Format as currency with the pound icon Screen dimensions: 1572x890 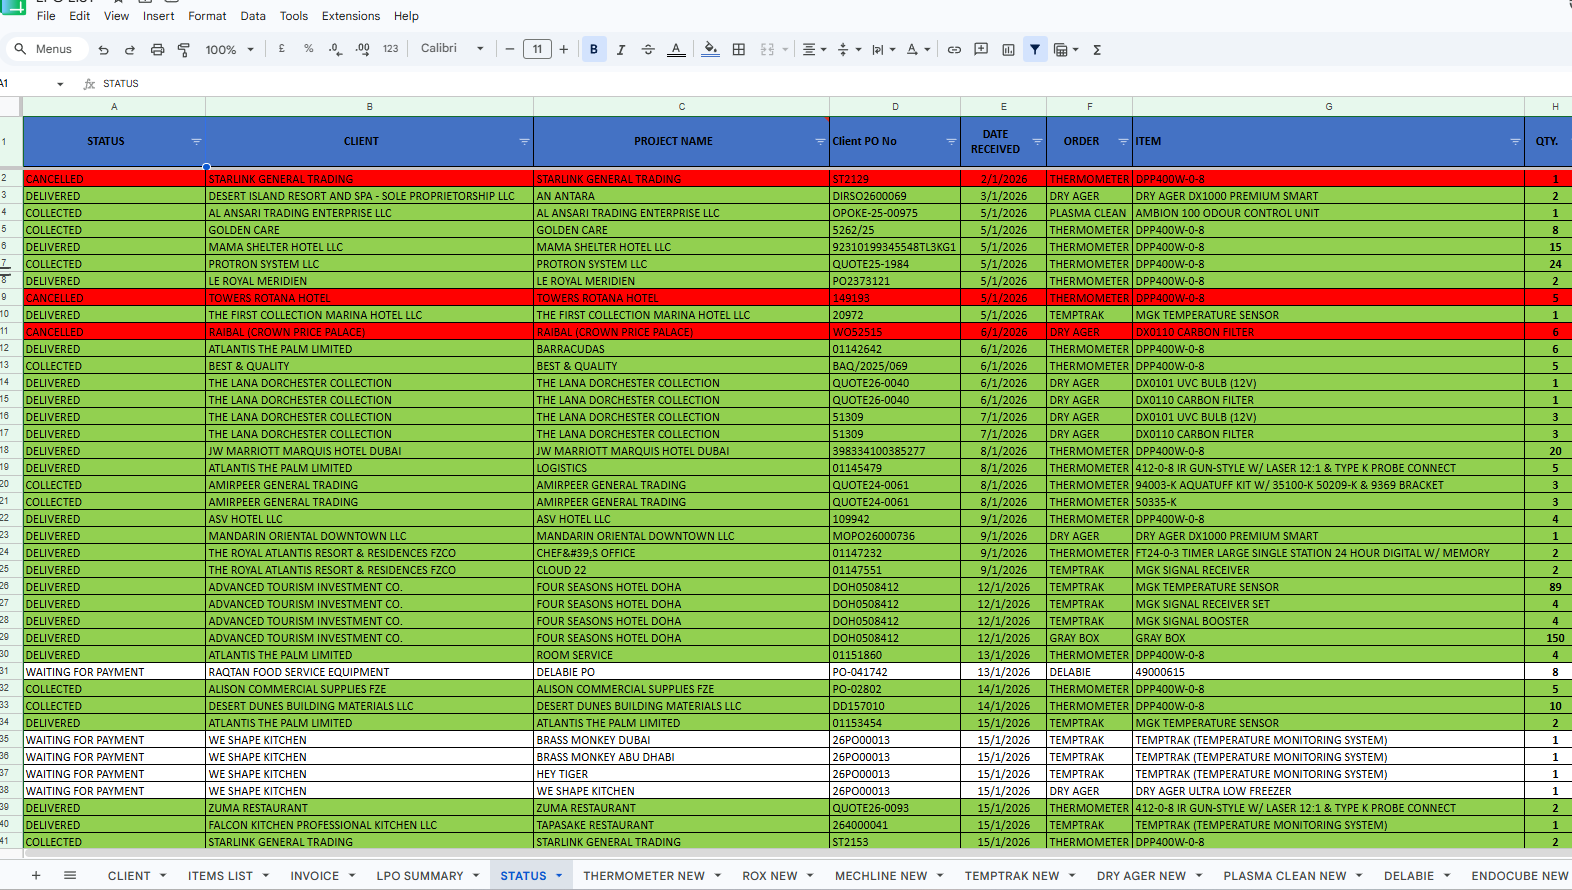click(x=282, y=49)
